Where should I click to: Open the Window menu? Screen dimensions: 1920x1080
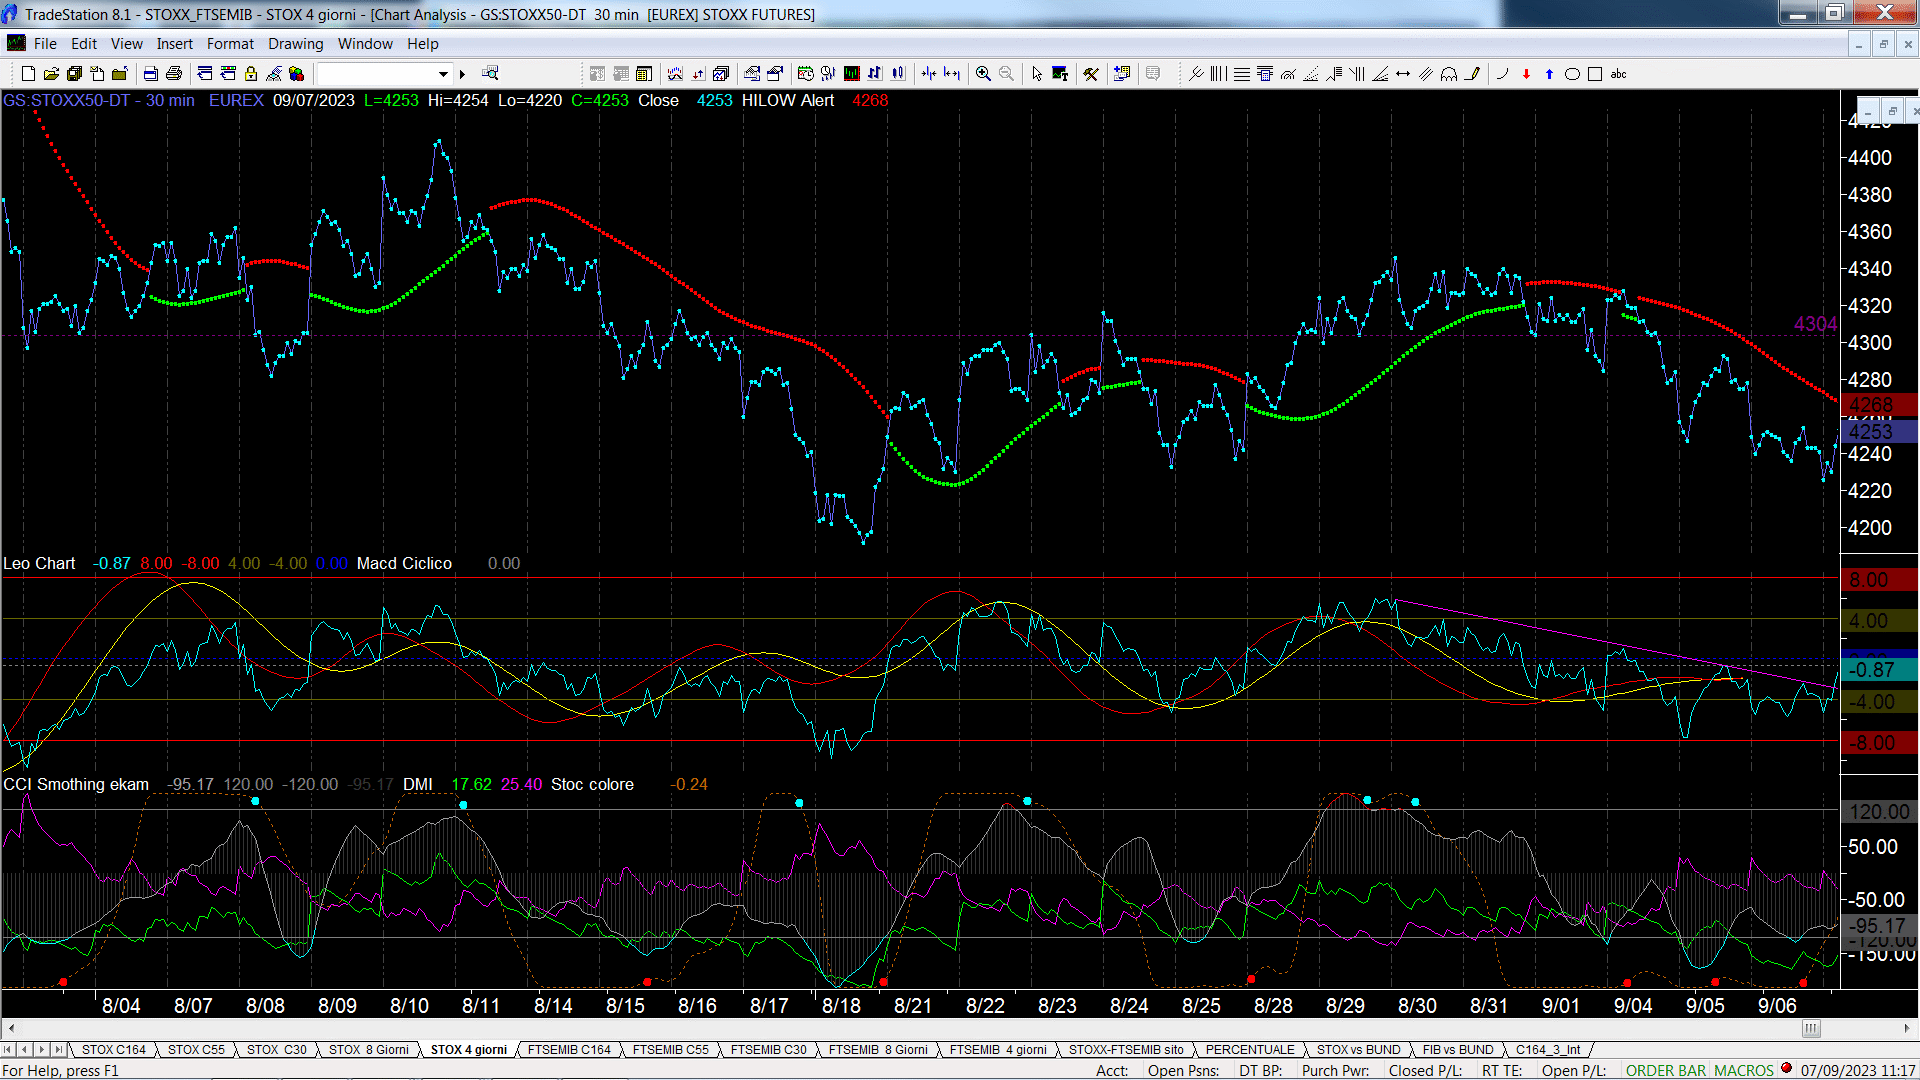pos(365,44)
